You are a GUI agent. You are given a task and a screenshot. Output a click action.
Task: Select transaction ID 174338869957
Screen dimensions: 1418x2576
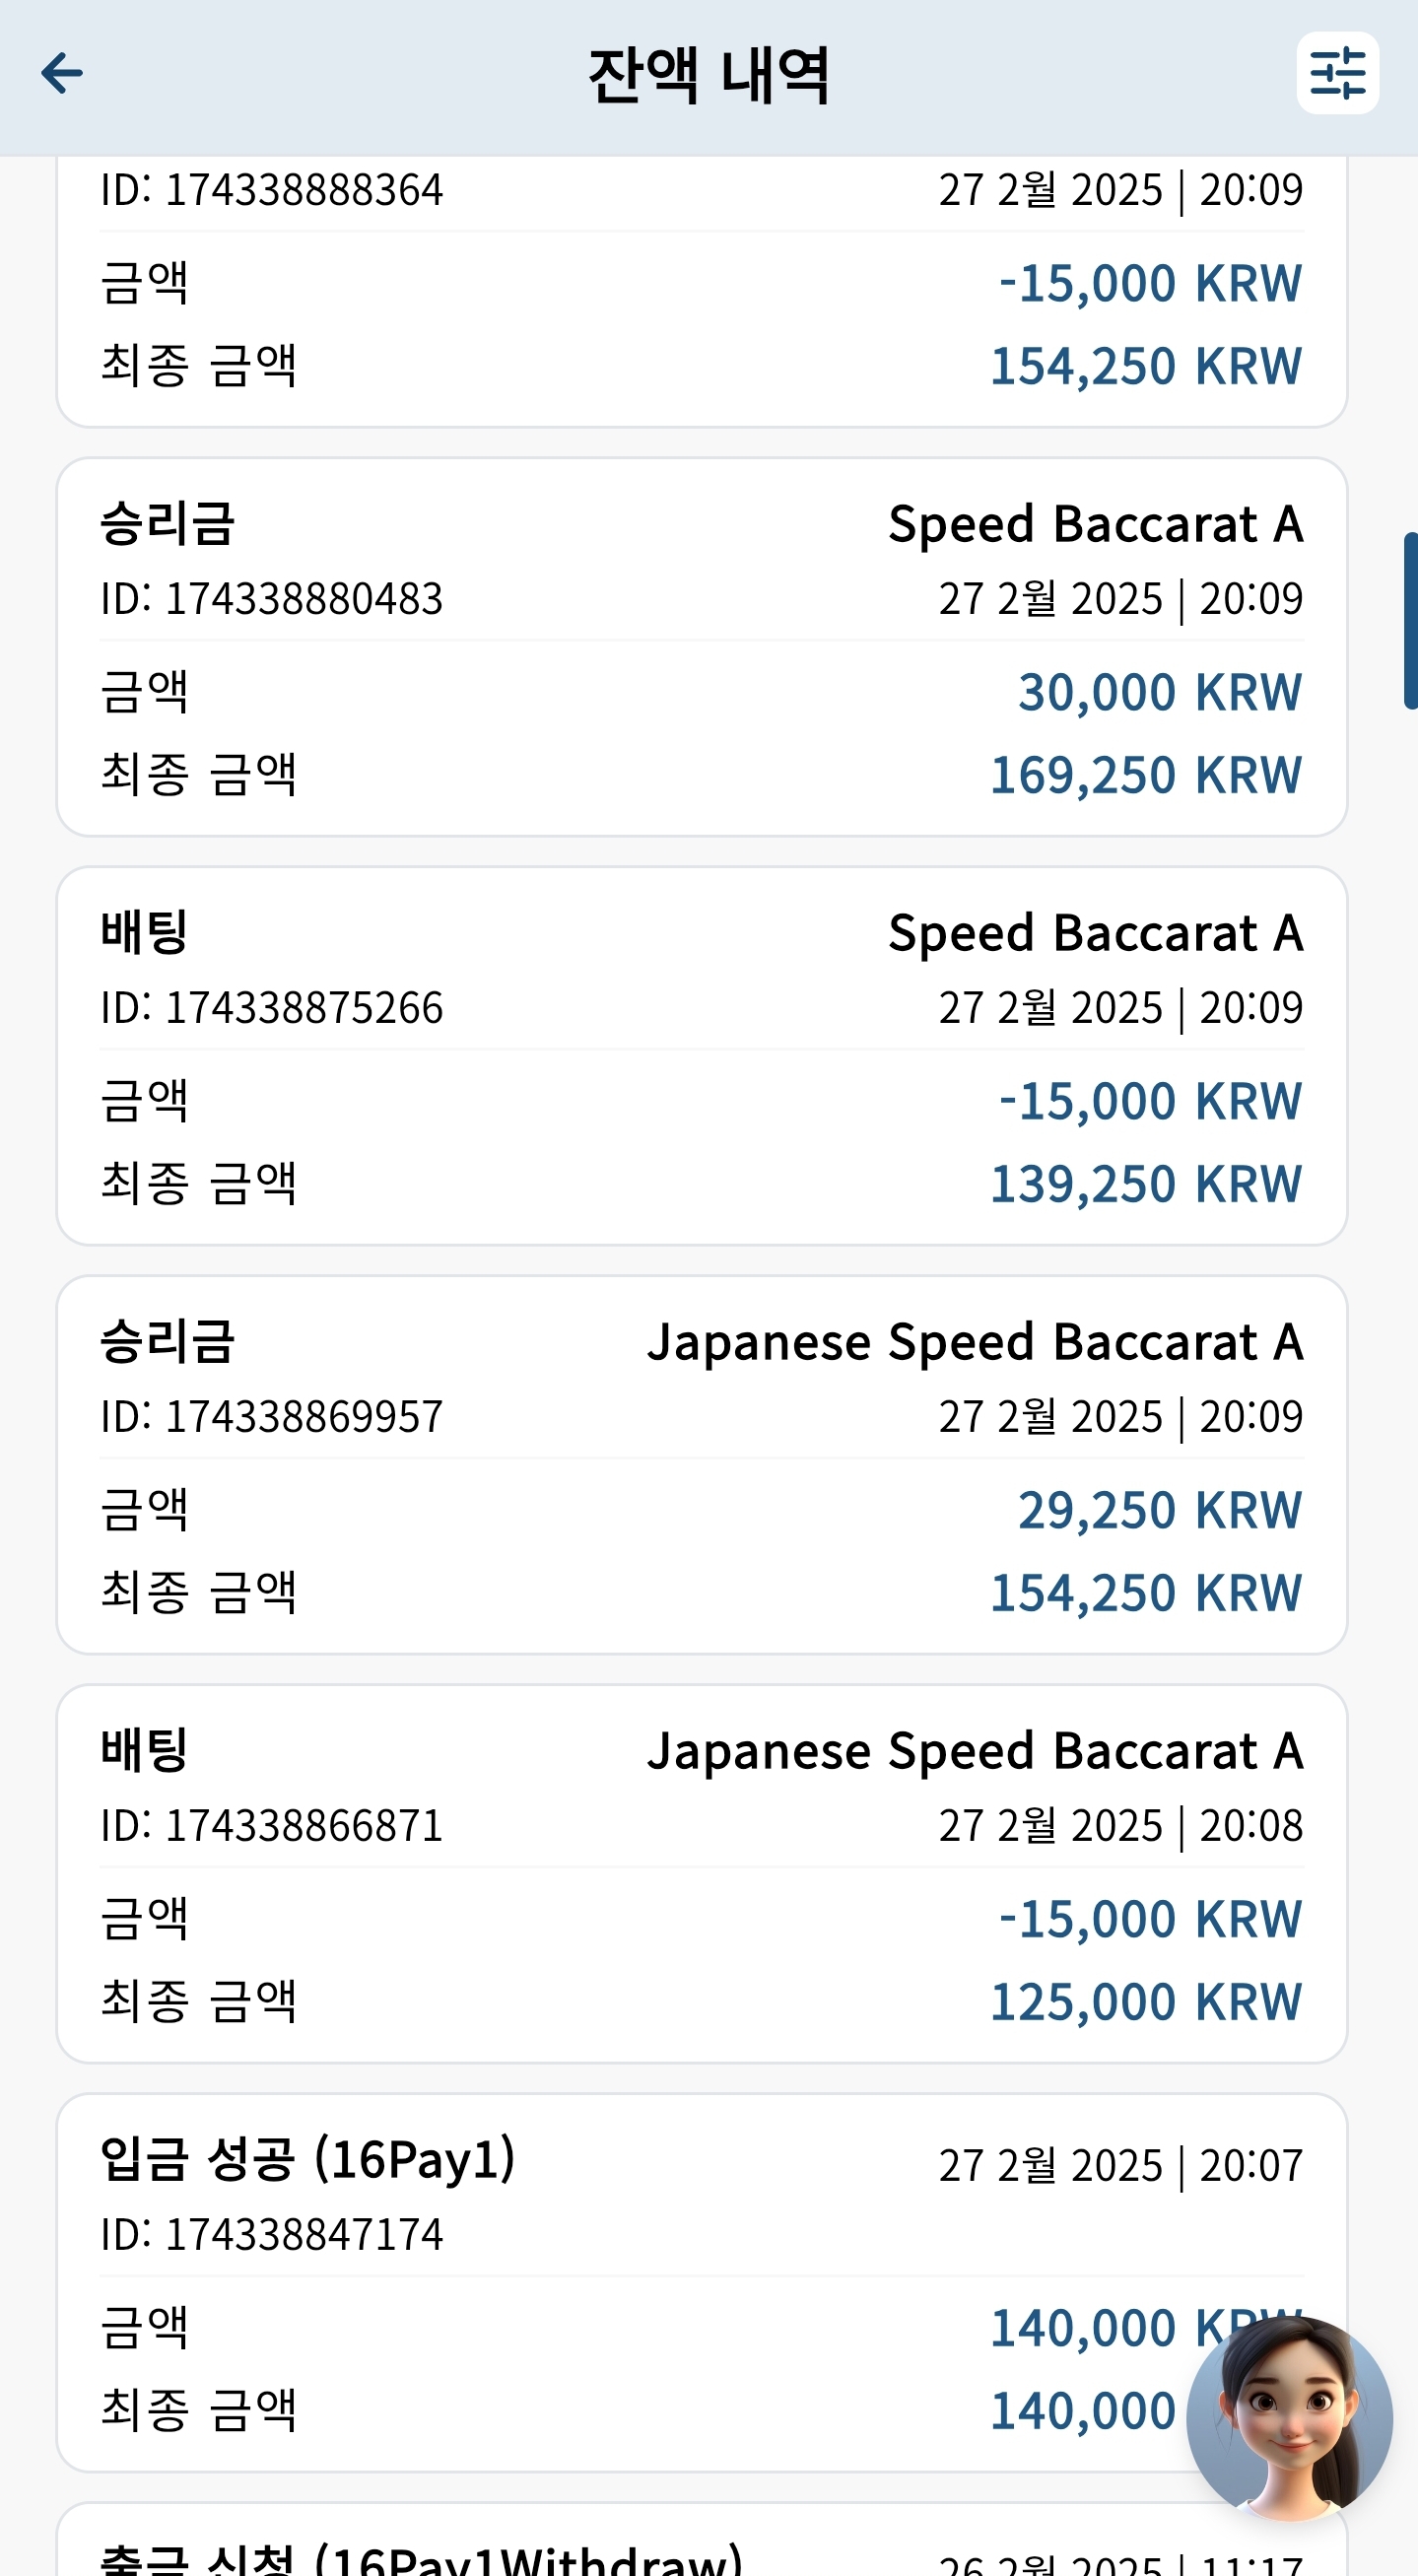tap(271, 1417)
